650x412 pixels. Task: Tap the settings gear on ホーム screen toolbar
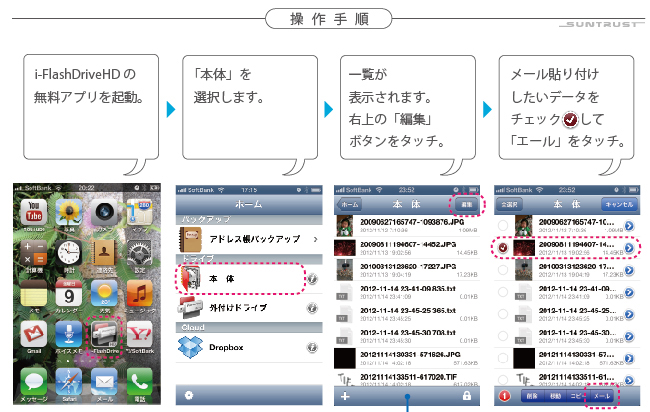(189, 395)
